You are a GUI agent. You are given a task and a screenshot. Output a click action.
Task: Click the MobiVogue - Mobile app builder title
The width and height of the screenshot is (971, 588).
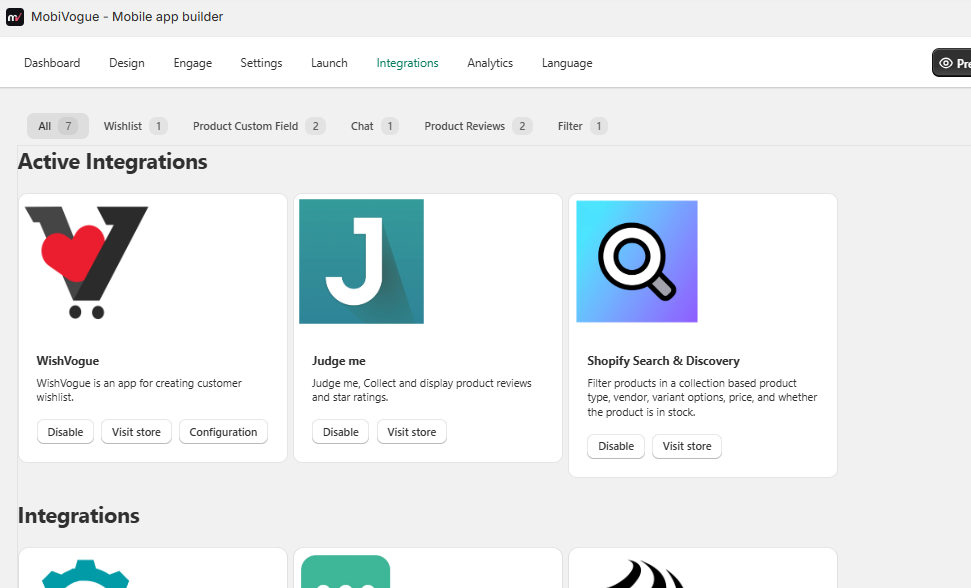point(127,17)
